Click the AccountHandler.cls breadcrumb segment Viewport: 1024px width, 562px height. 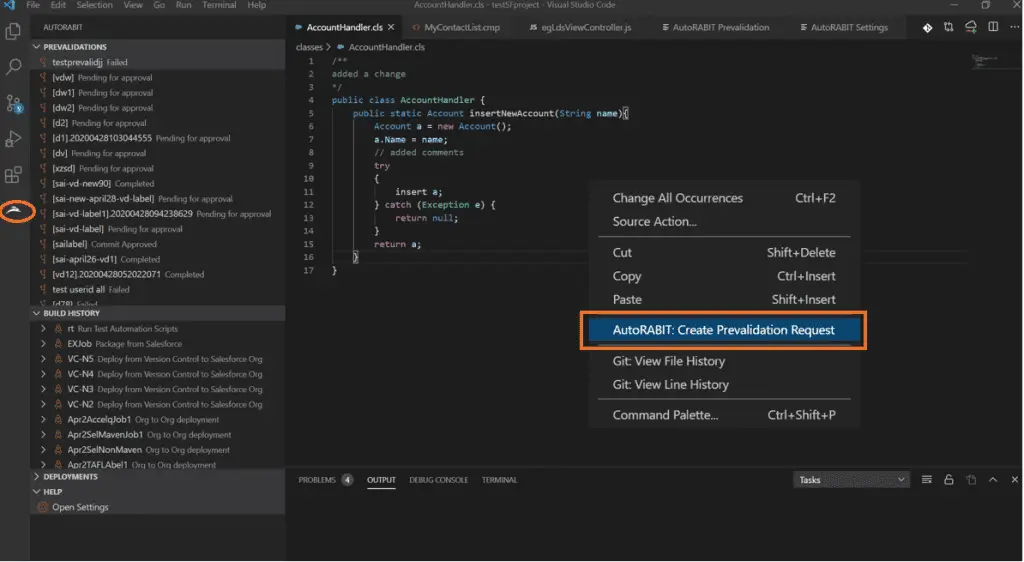[x=387, y=47]
